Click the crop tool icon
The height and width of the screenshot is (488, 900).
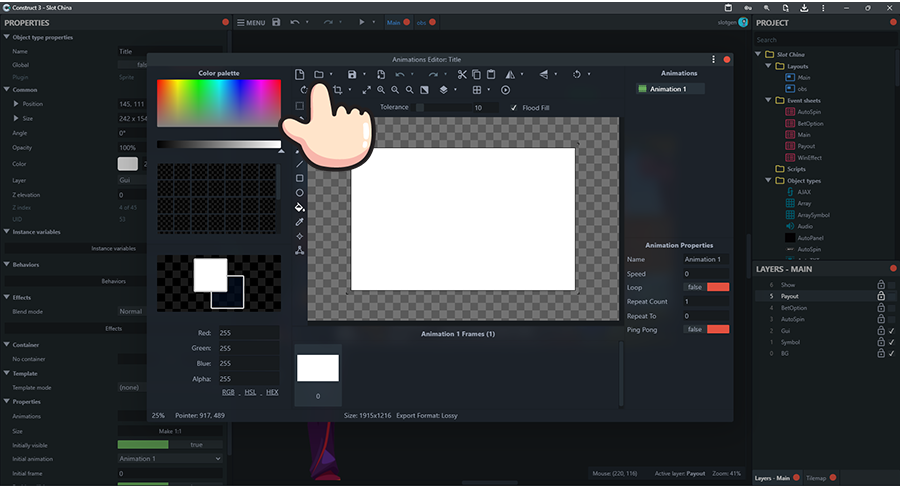coord(338,90)
